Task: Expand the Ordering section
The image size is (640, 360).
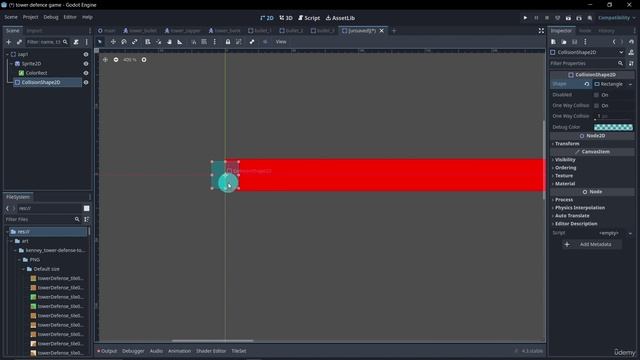Action: pos(565,168)
